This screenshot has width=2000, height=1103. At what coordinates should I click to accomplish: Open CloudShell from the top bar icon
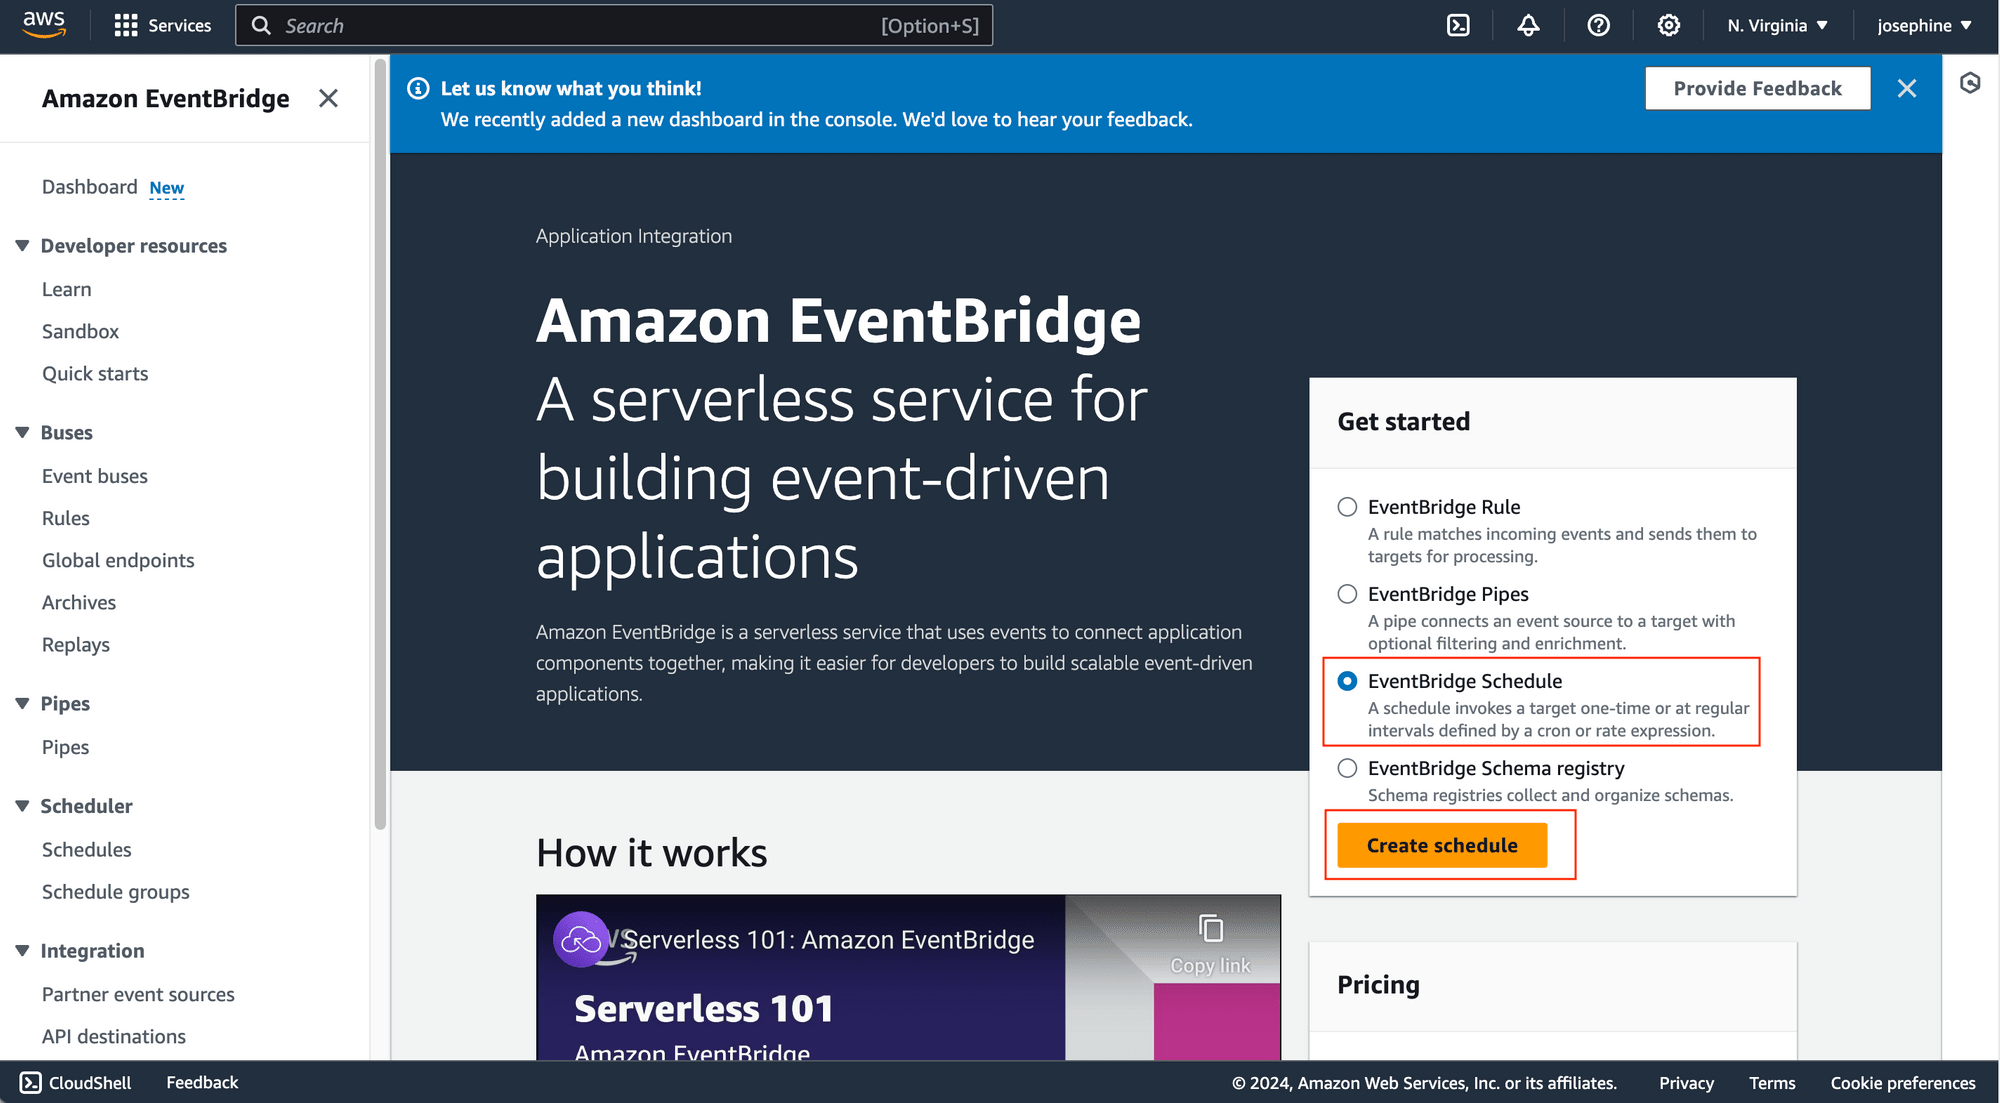[1458, 25]
